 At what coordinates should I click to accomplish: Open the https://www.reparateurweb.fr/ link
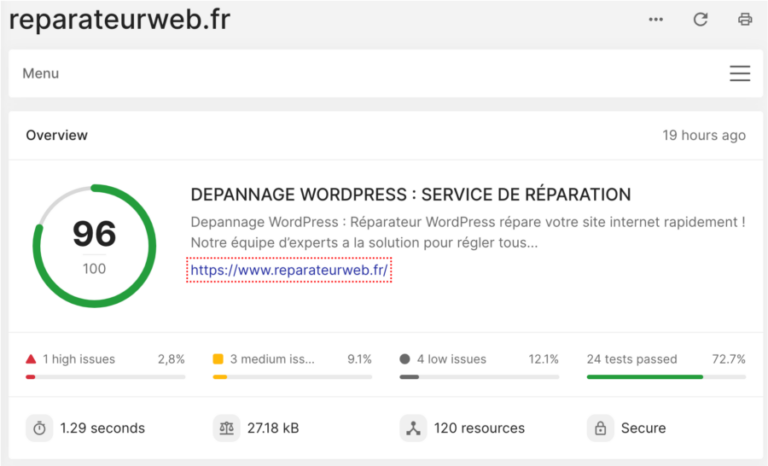pyautogui.click(x=289, y=270)
